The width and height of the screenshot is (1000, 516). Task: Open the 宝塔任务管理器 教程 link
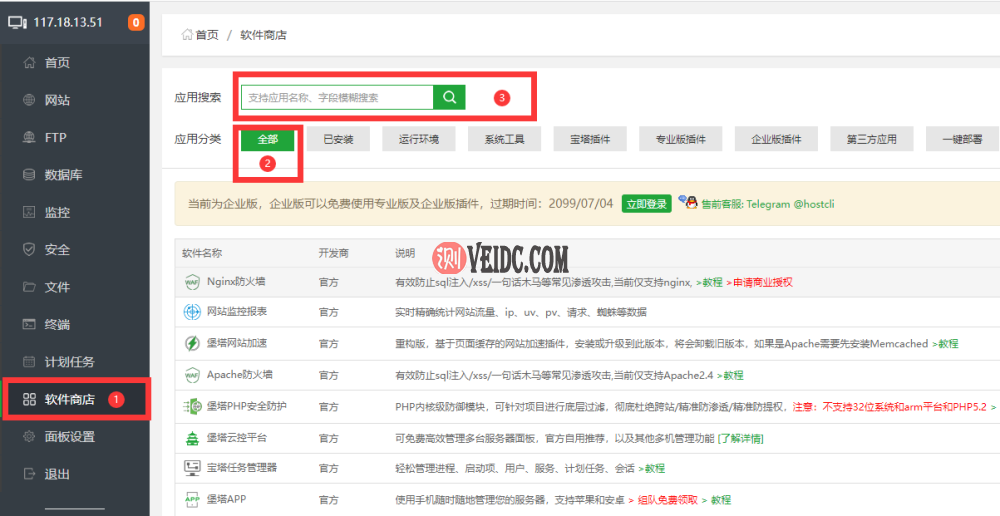[x=651, y=468]
